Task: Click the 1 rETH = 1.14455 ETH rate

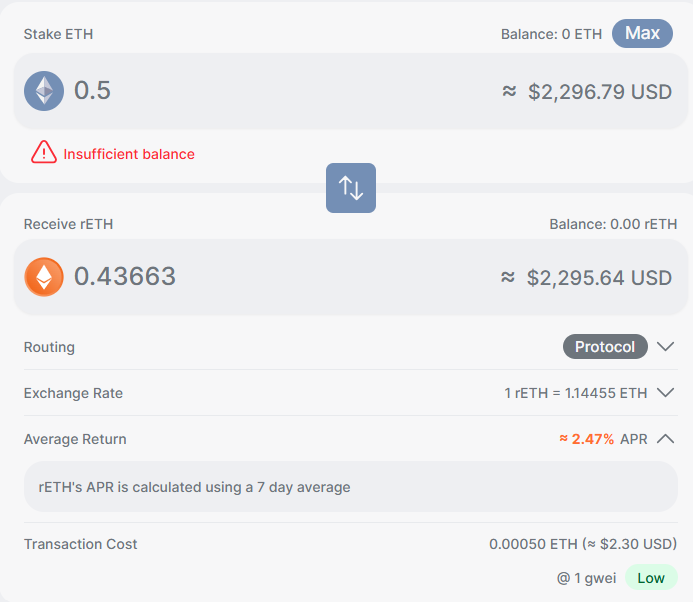Action: tap(575, 393)
